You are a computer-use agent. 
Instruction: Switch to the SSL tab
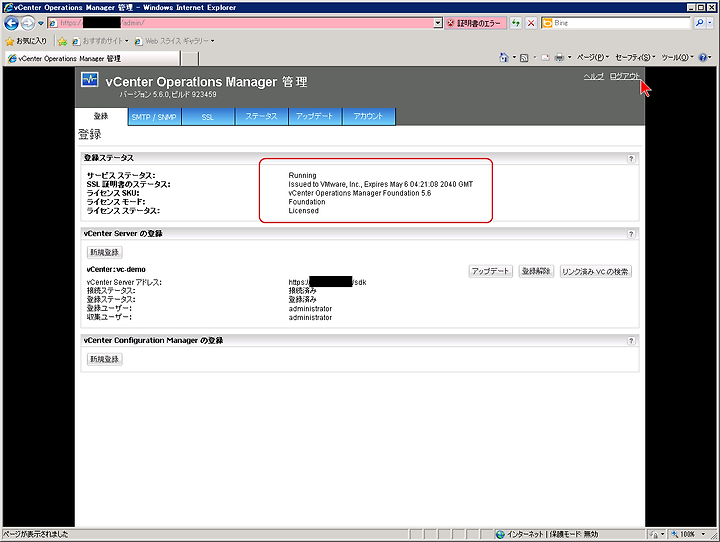(208, 117)
